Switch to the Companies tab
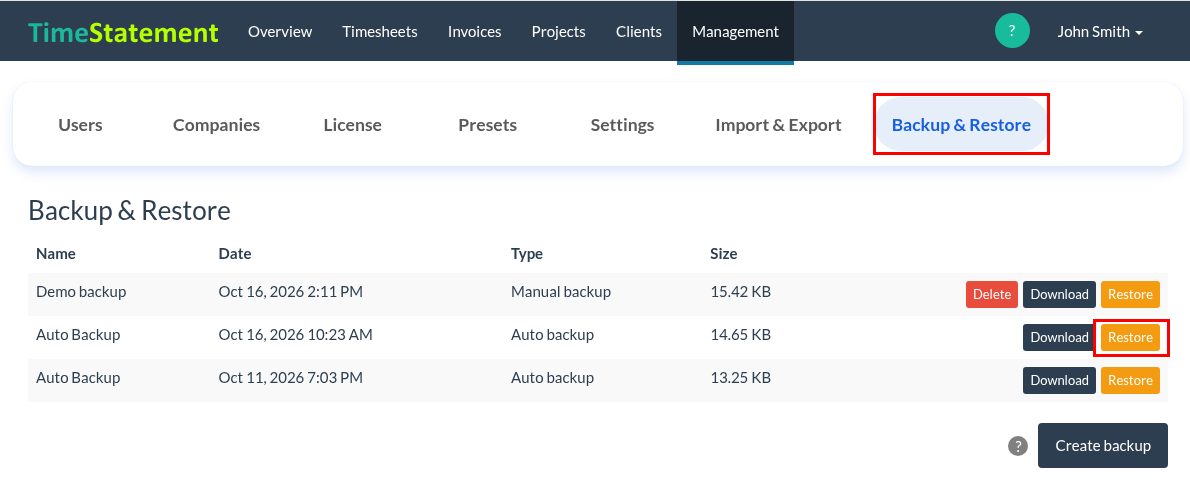 point(216,125)
